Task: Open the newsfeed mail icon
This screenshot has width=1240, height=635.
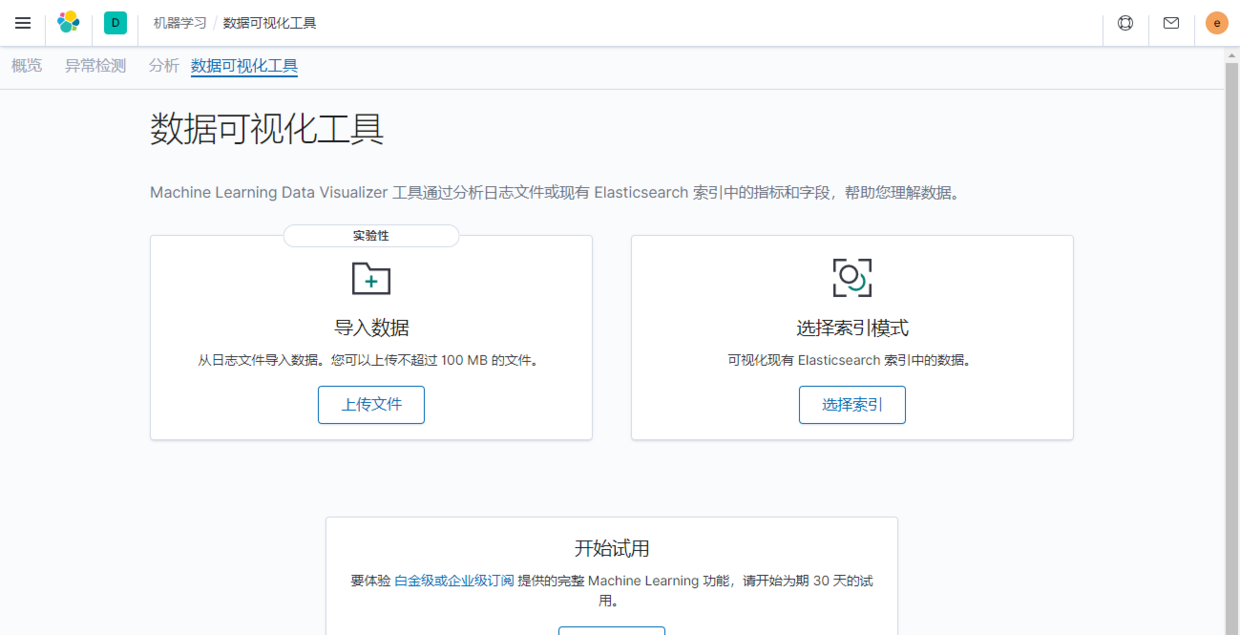Action: coord(1171,23)
